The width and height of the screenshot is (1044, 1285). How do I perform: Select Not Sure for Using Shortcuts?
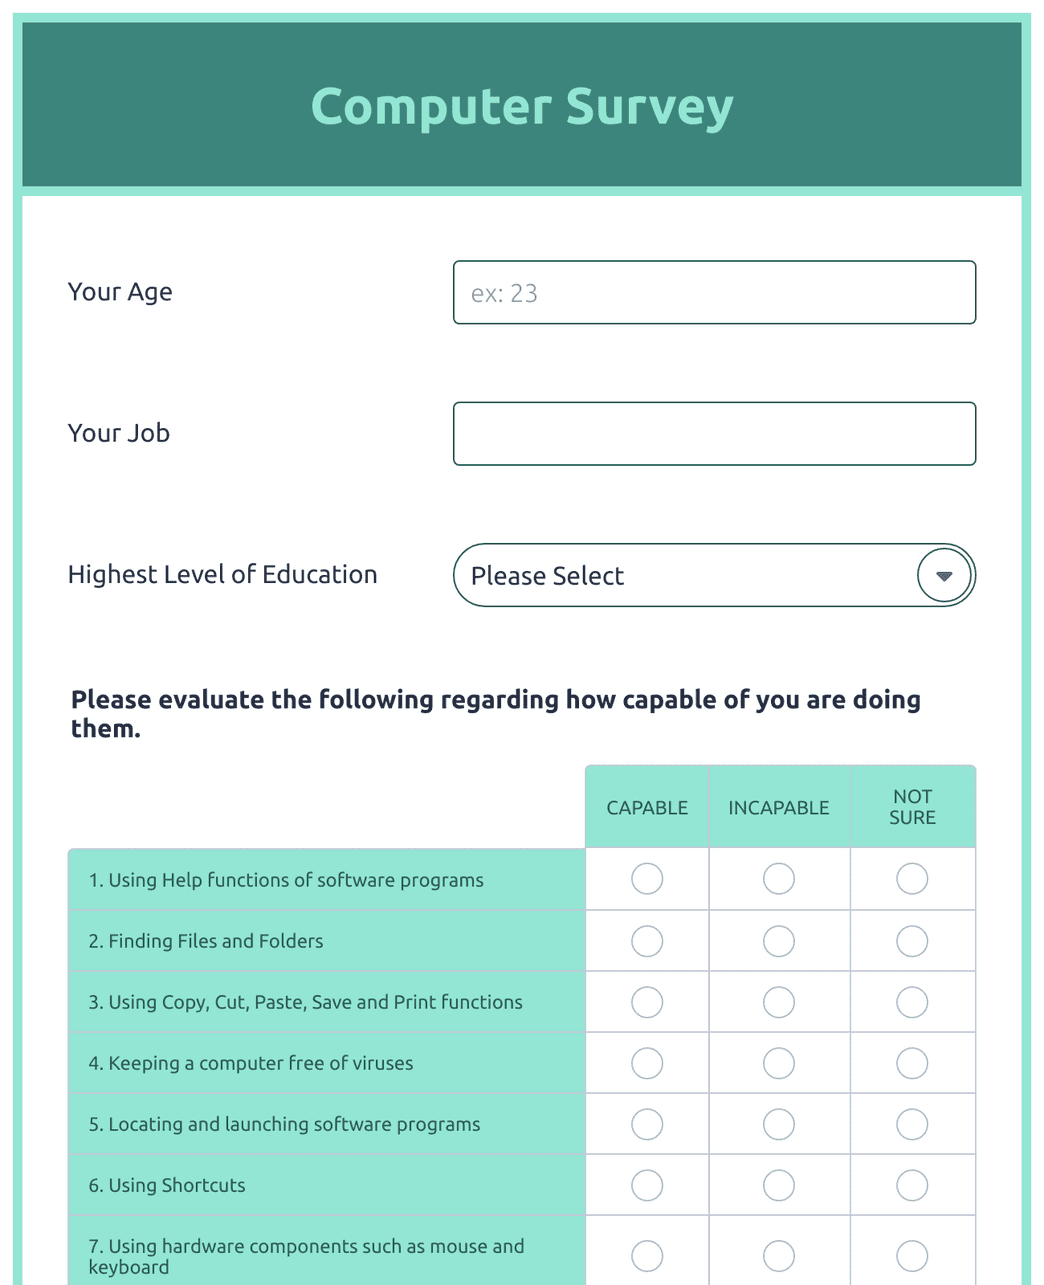(912, 1184)
